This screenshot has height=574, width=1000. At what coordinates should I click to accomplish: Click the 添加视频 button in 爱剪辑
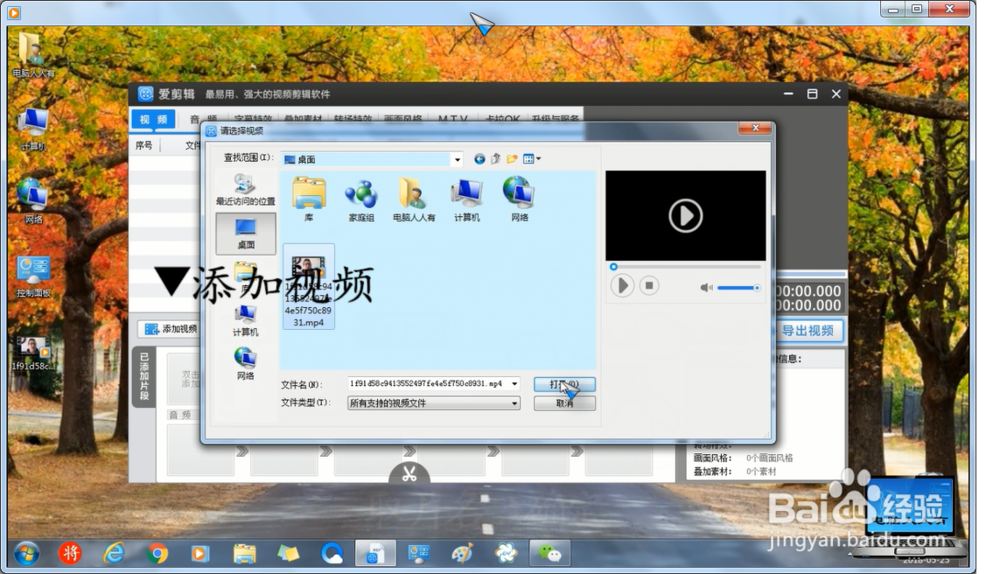(170, 329)
